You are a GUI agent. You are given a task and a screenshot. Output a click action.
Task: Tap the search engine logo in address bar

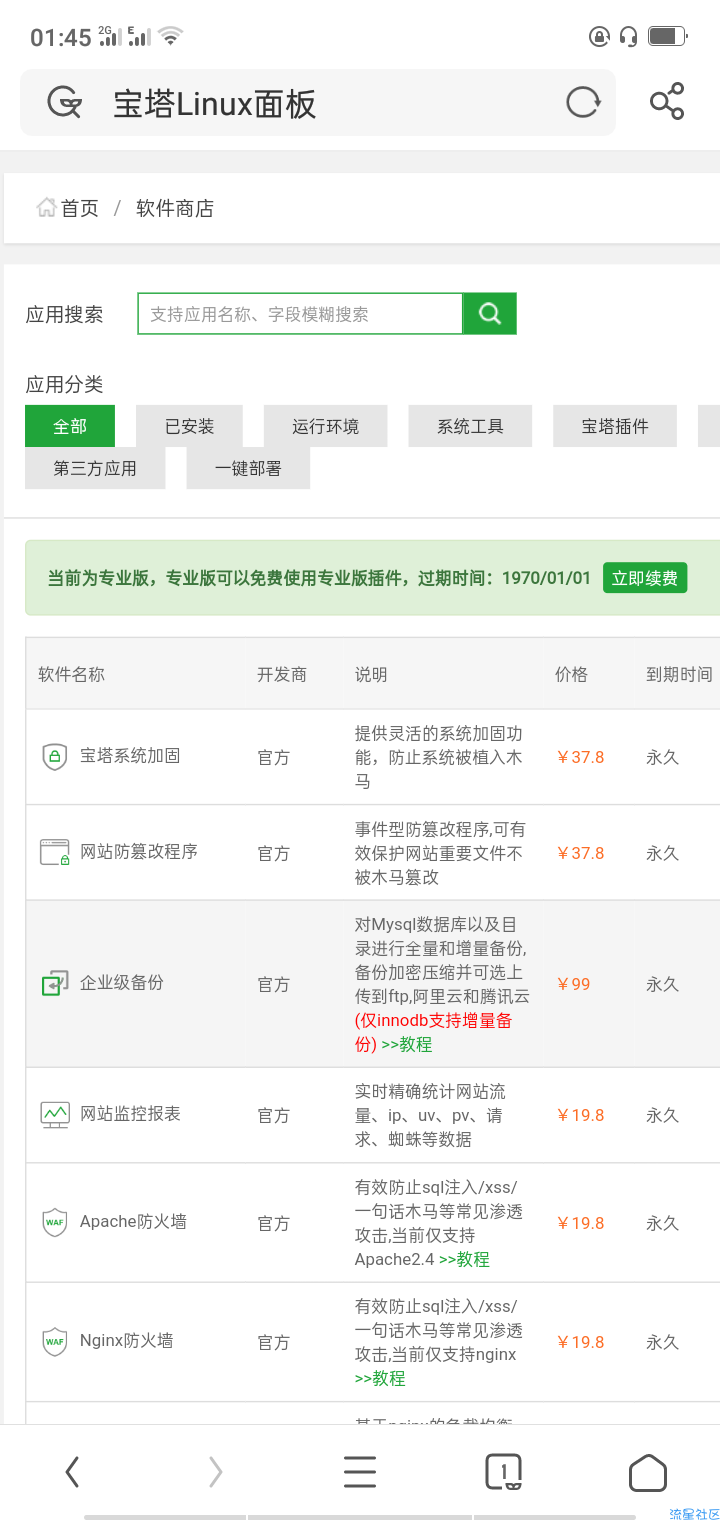coord(64,102)
